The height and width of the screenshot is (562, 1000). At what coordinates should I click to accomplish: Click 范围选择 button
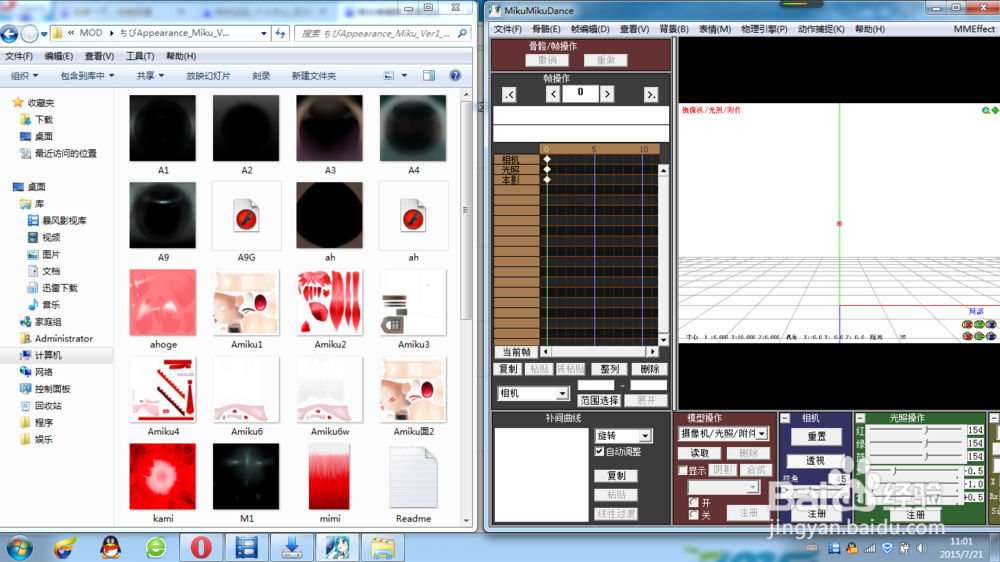pyautogui.click(x=599, y=401)
